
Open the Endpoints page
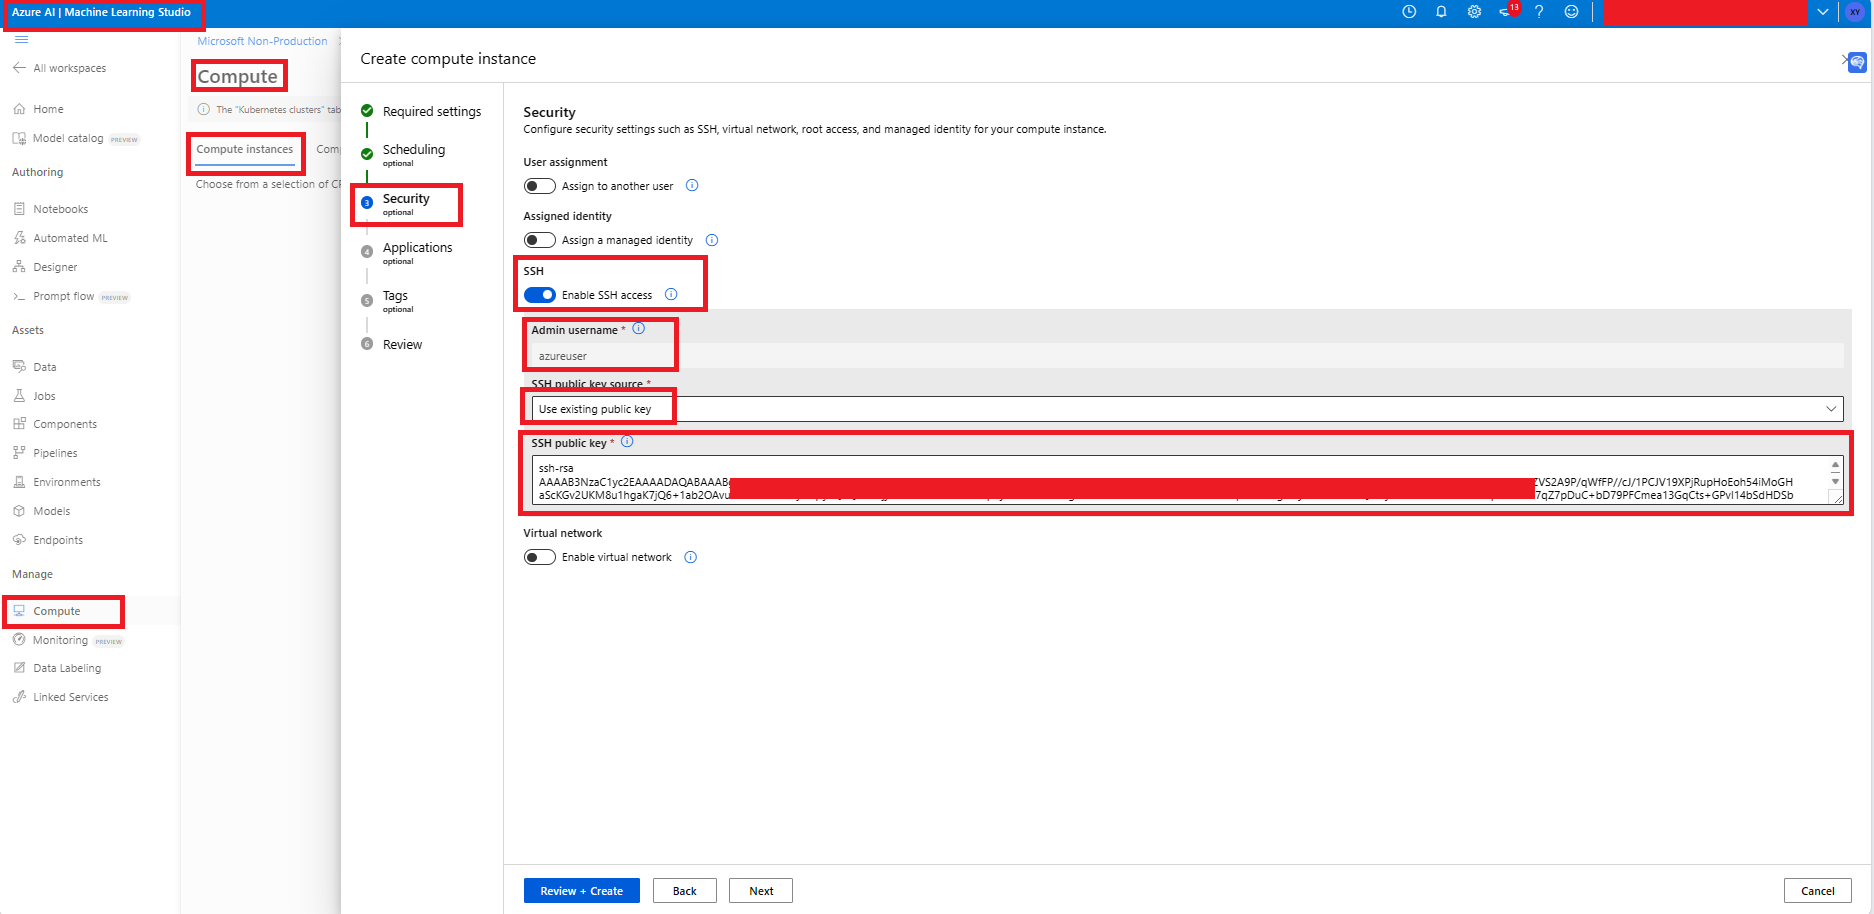pyautogui.click(x=57, y=539)
